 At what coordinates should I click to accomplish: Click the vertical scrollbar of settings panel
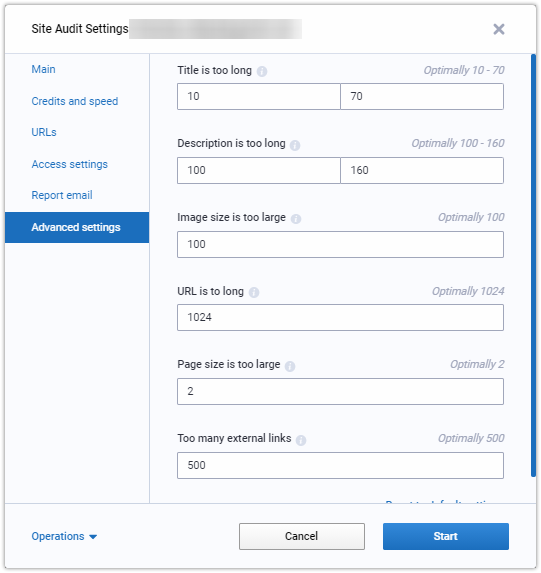click(x=533, y=265)
